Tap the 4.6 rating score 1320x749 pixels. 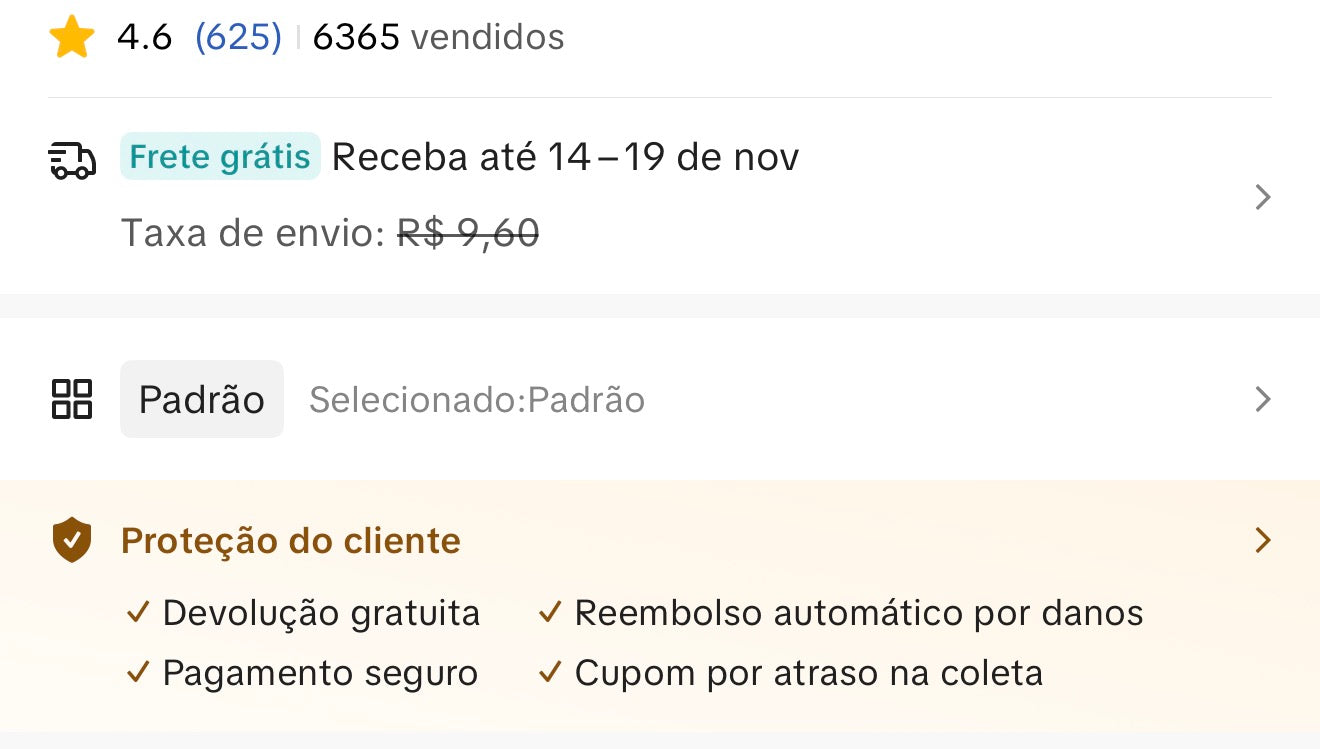click(x=145, y=38)
